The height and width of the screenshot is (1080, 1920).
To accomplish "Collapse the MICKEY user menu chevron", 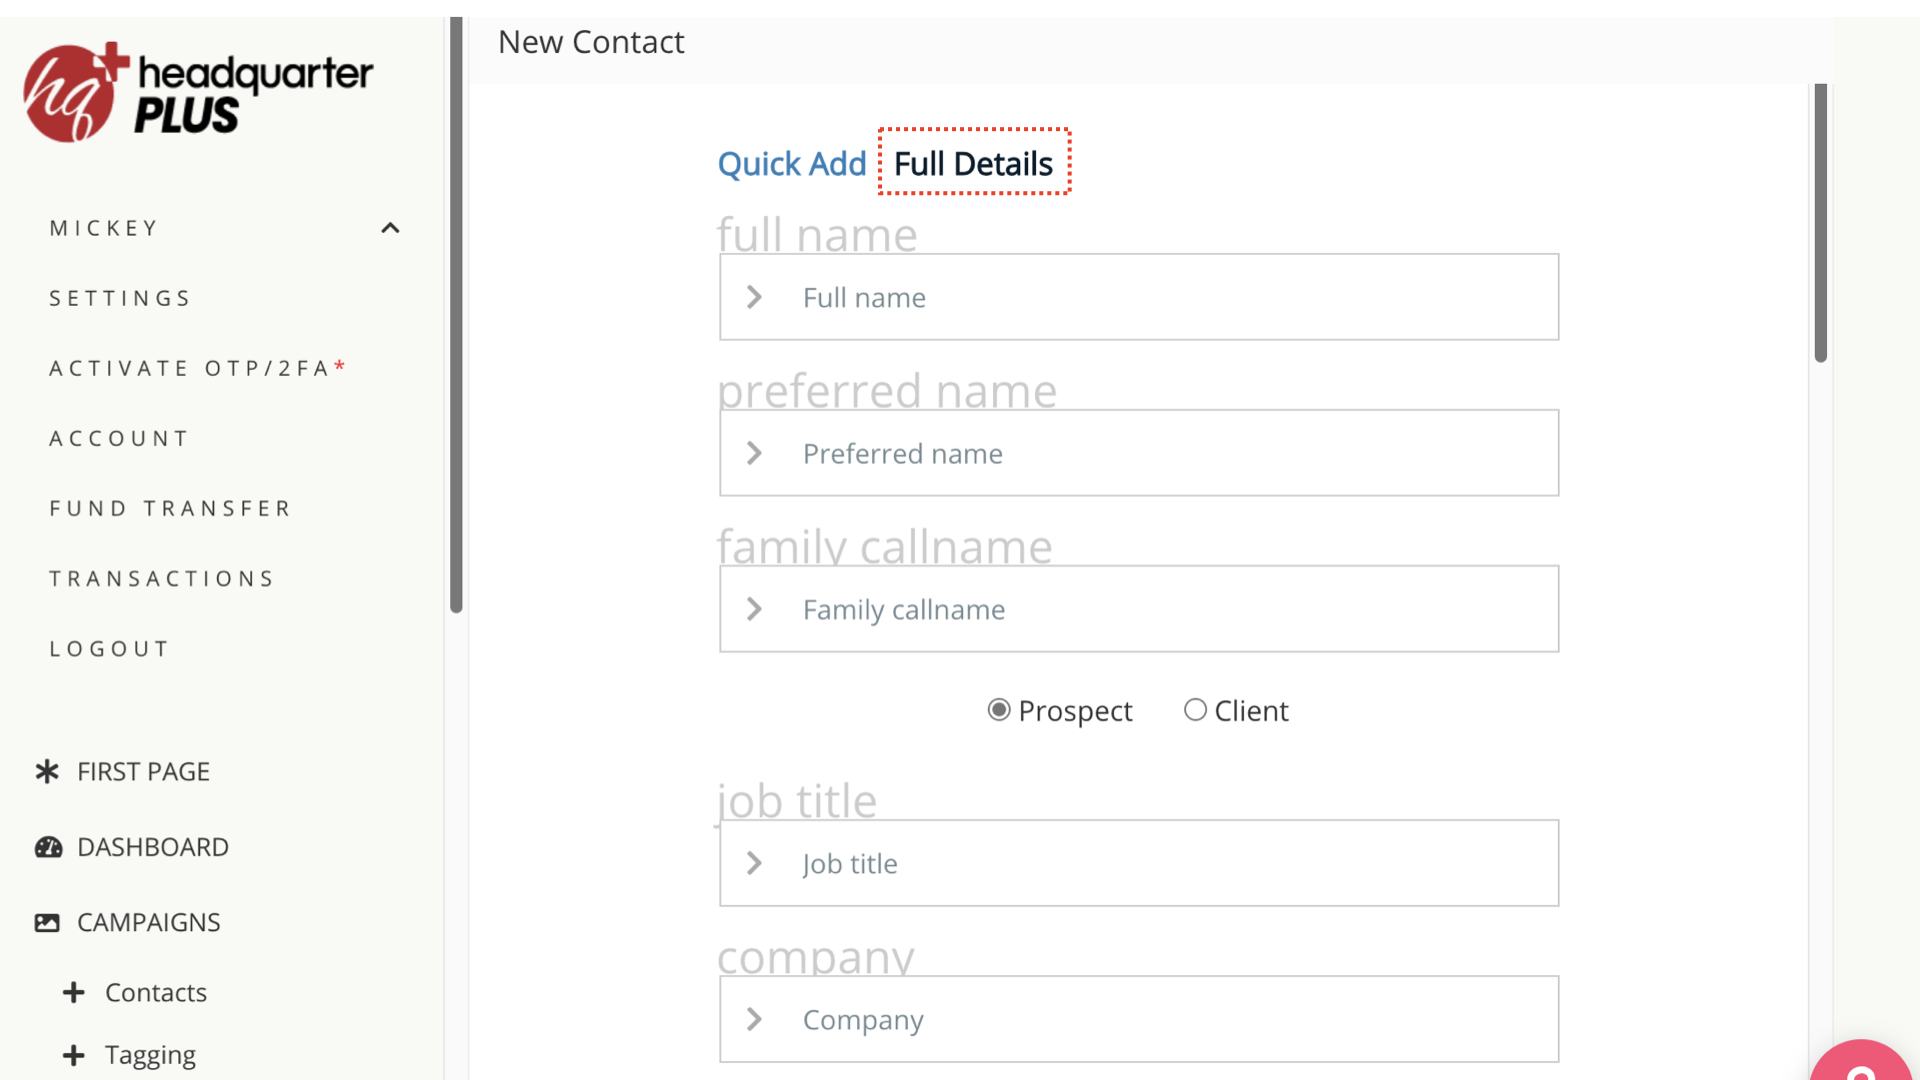I will [x=390, y=229].
